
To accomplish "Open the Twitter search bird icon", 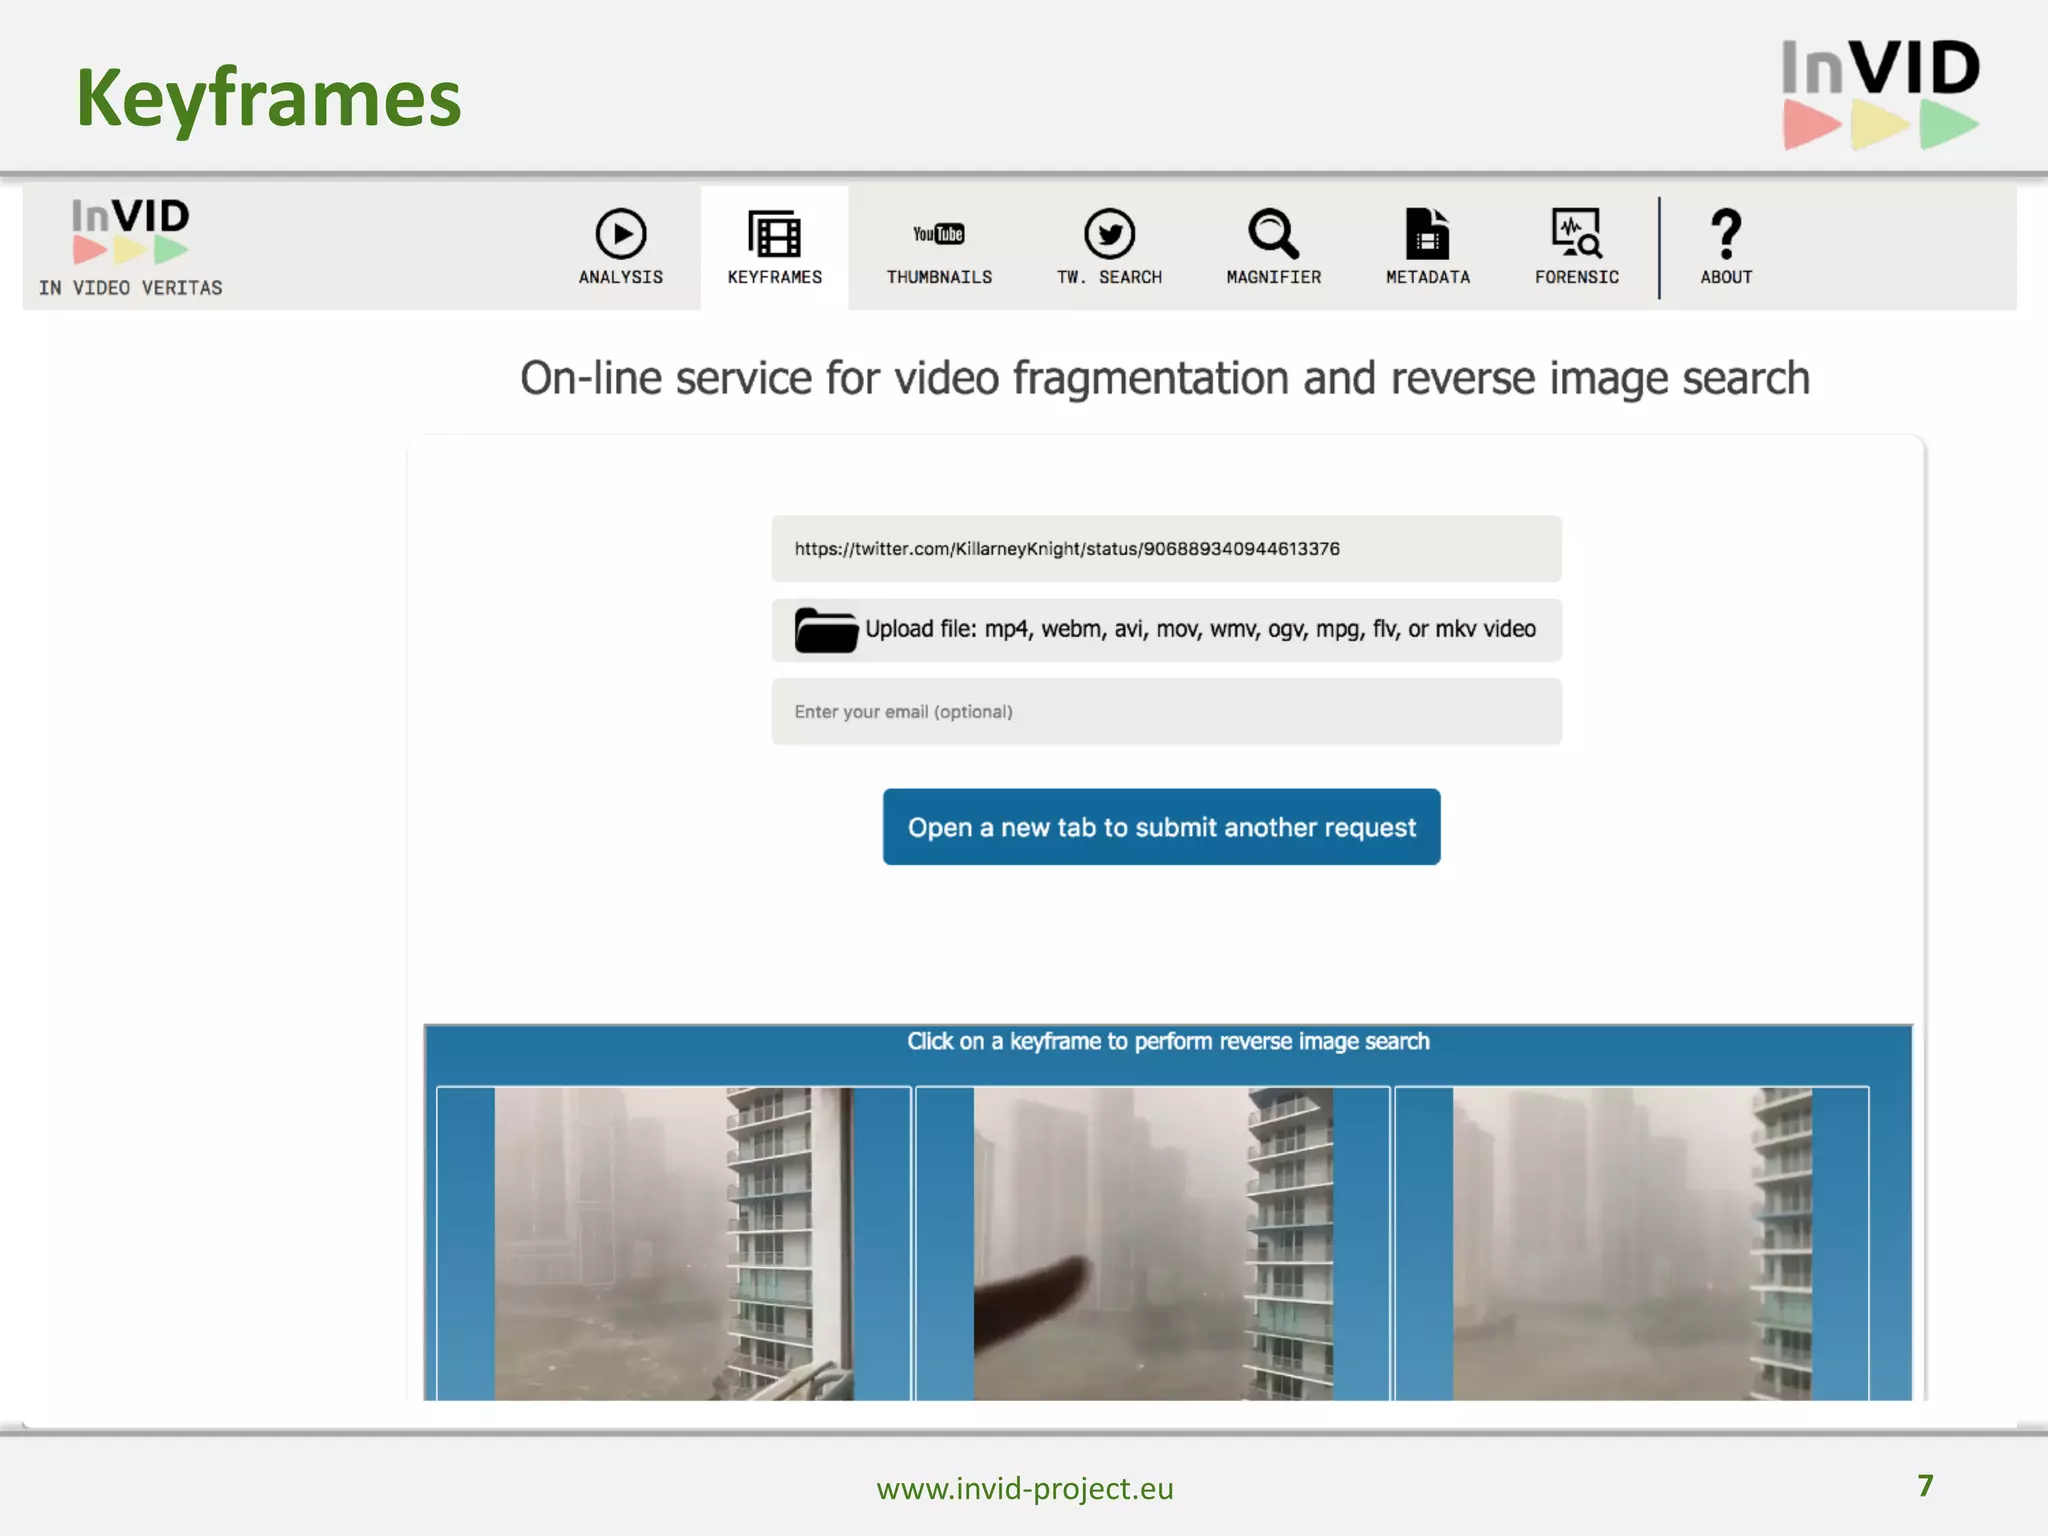I will point(1110,234).
